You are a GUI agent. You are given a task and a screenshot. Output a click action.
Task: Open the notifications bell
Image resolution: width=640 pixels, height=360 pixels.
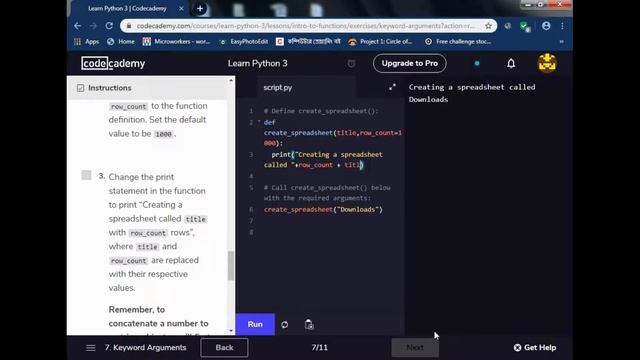click(x=511, y=63)
